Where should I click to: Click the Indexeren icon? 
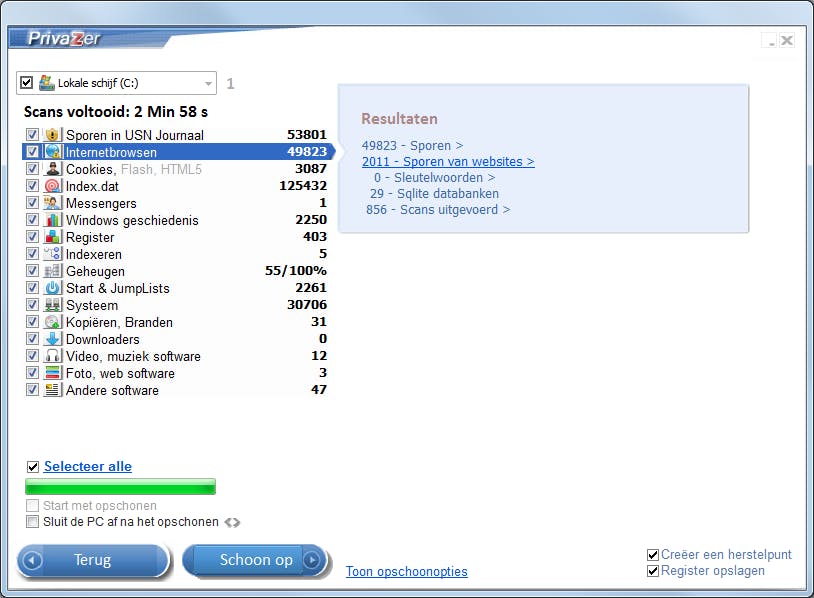[52, 254]
